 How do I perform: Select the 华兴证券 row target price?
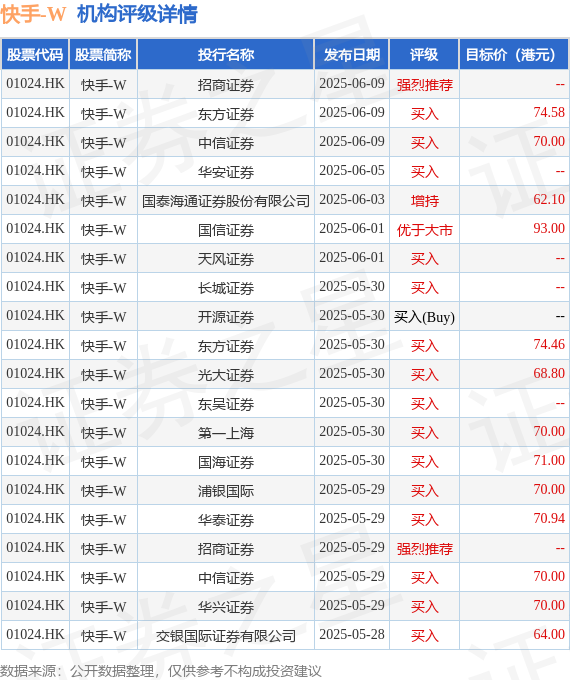pyautogui.click(x=549, y=605)
